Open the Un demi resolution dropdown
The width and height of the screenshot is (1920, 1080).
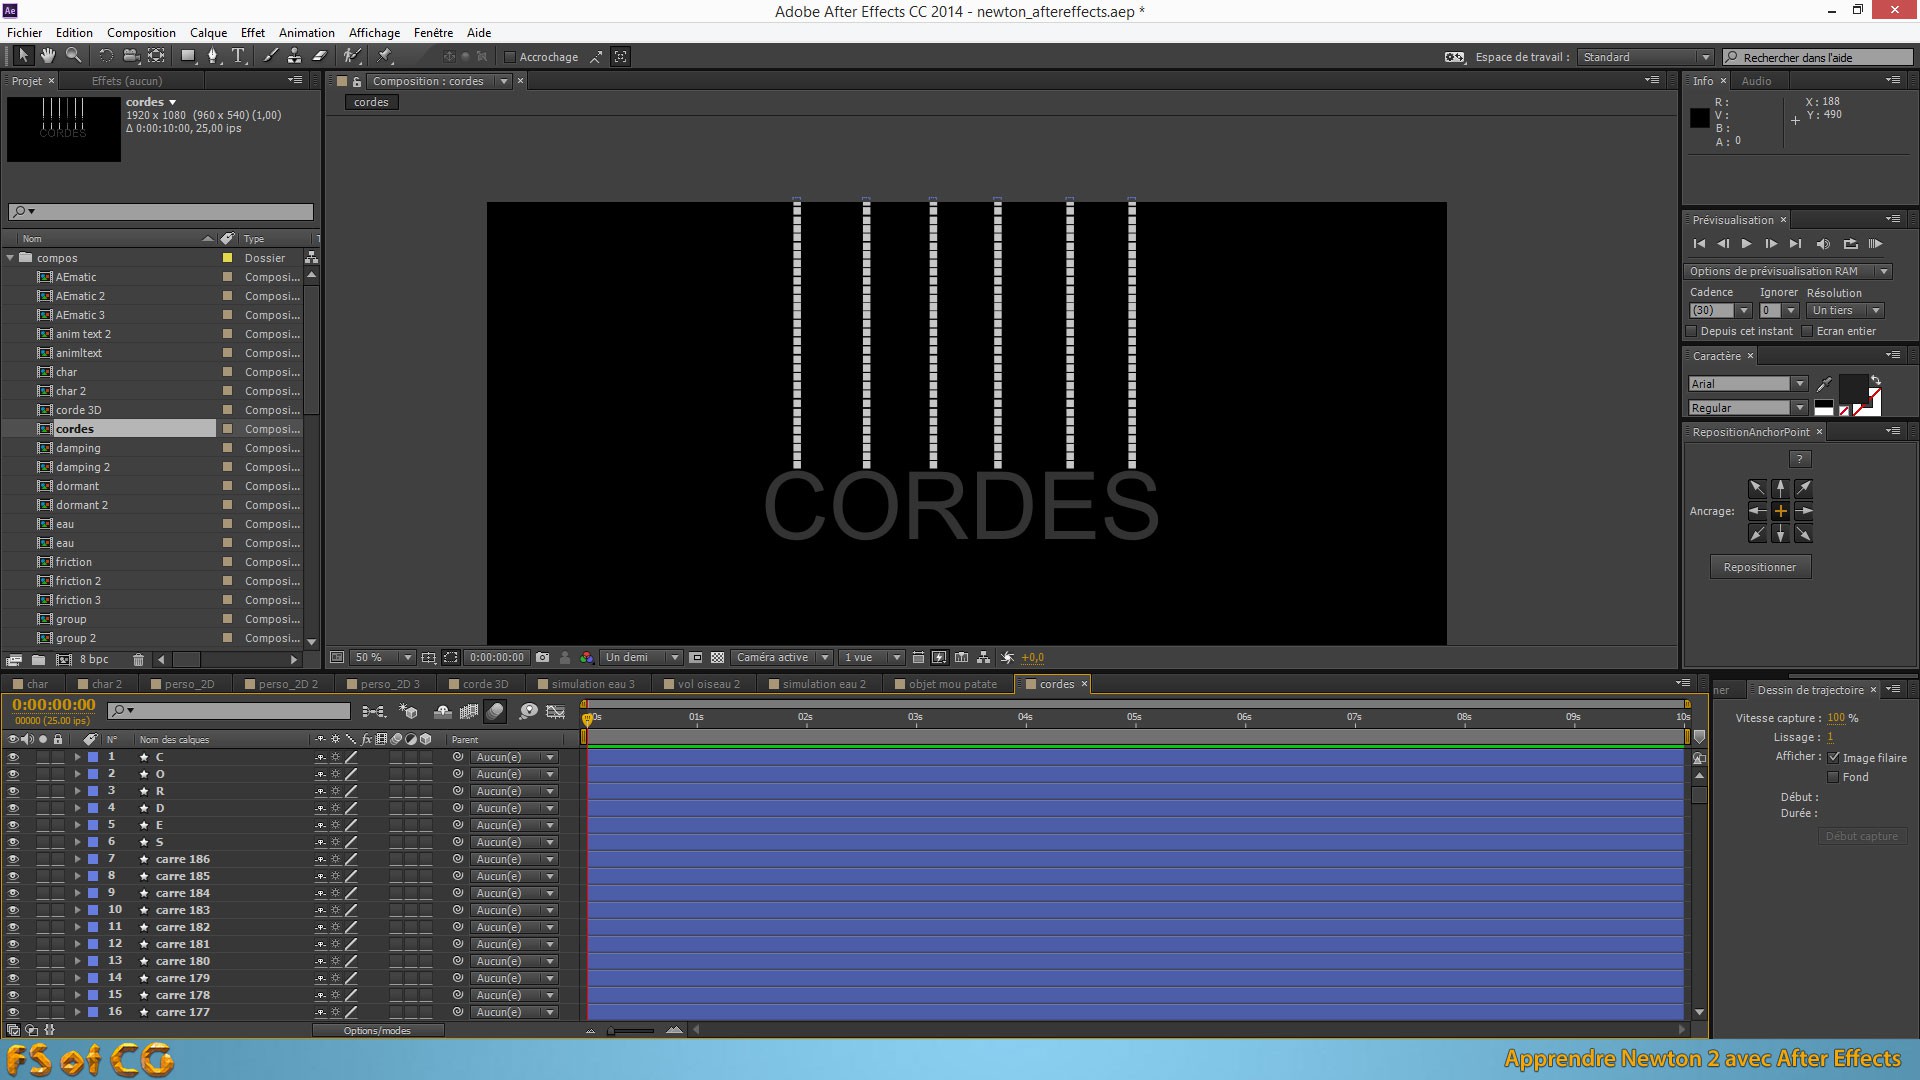(675, 657)
